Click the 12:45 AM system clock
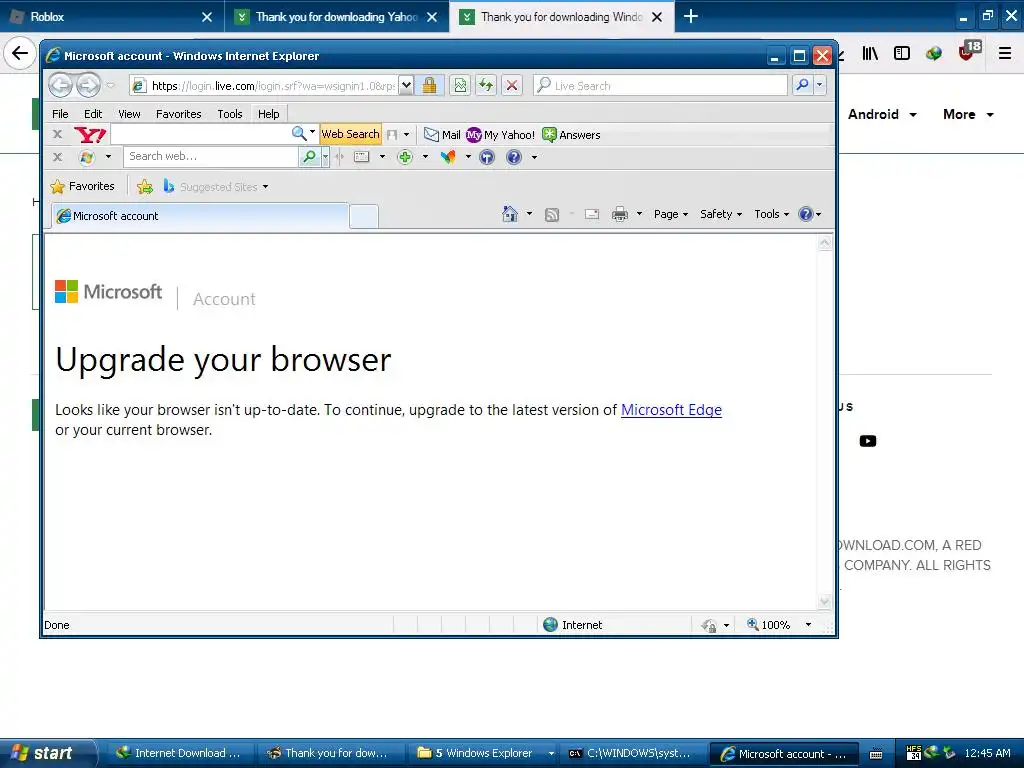This screenshot has height=768, width=1024. point(987,753)
